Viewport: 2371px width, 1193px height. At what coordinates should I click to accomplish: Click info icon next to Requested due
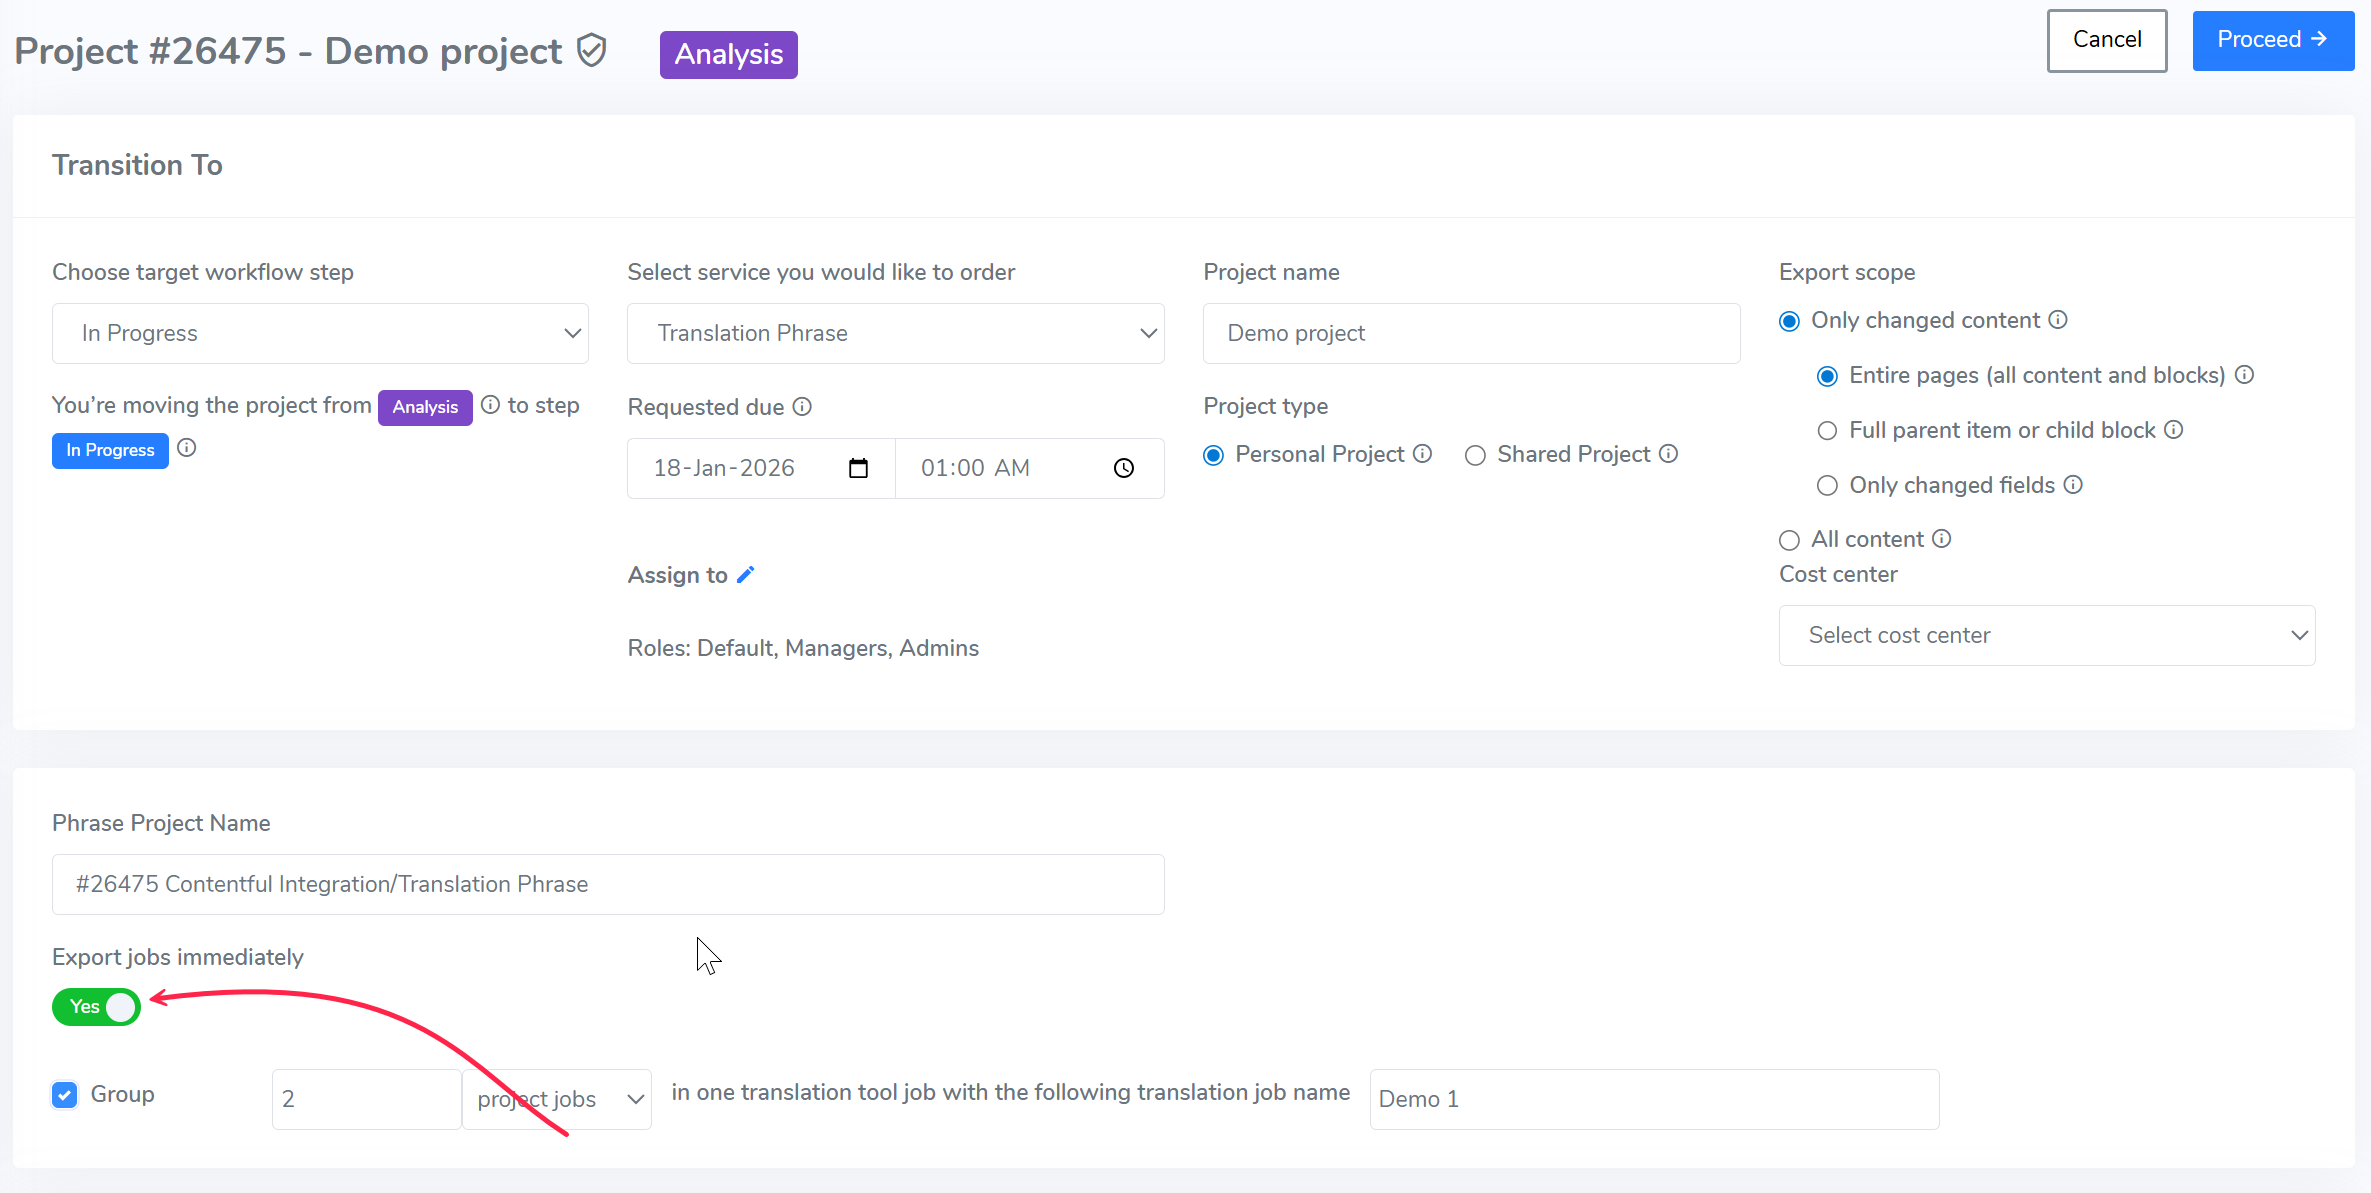tap(802, 406)
